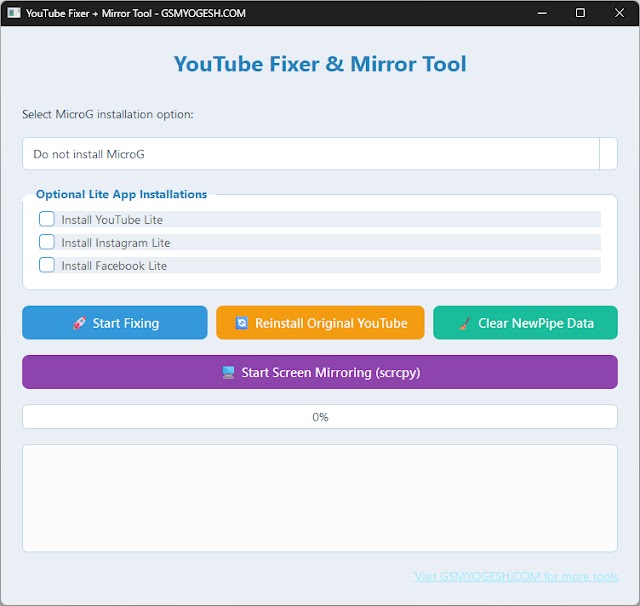Open the Visit GSMYOGESH.COM for more tools link
Viewport: 640px width, 606px height.
pyautogui.click(x=516, y=576)
